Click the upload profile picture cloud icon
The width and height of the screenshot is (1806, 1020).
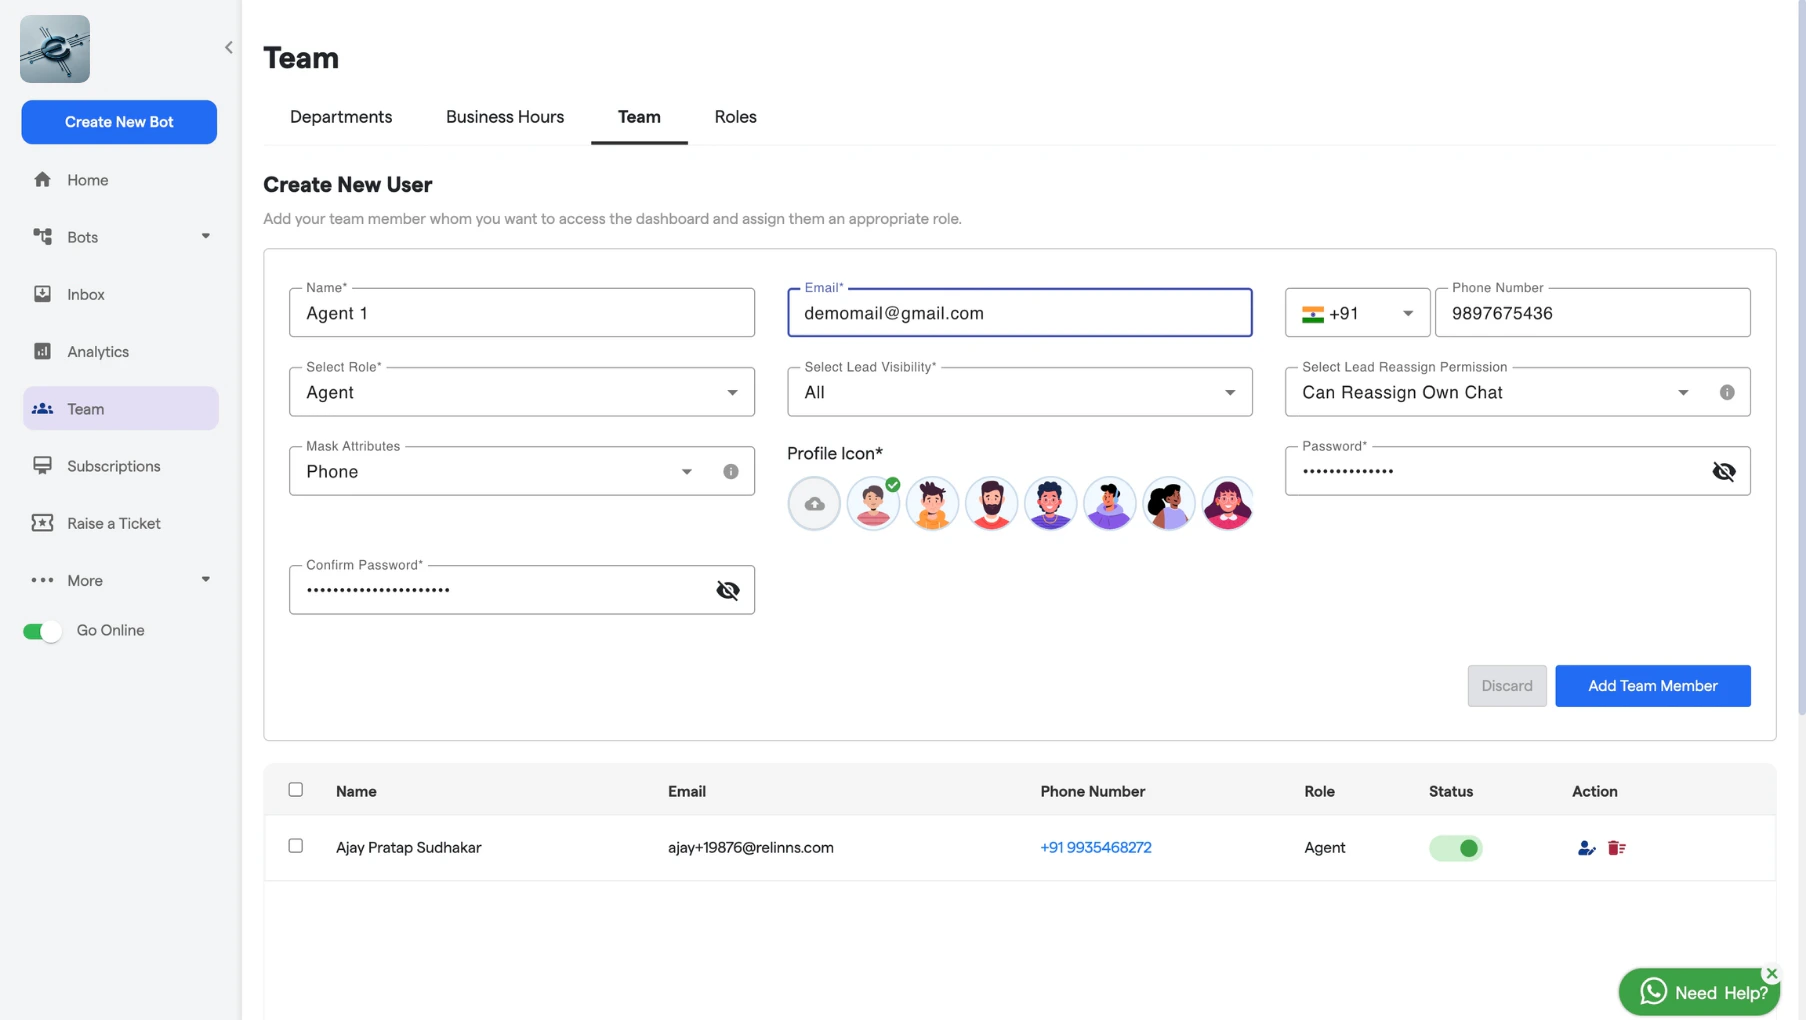[814, 503]
